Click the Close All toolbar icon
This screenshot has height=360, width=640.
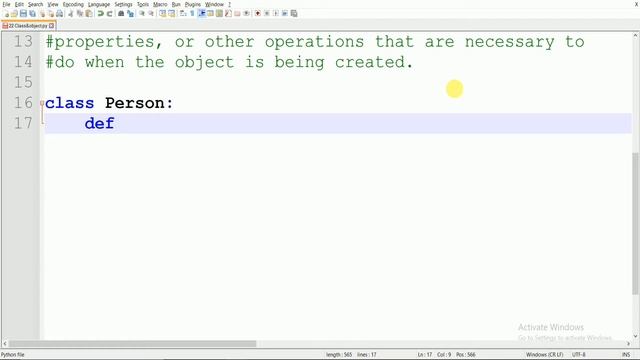click(51, 13)
